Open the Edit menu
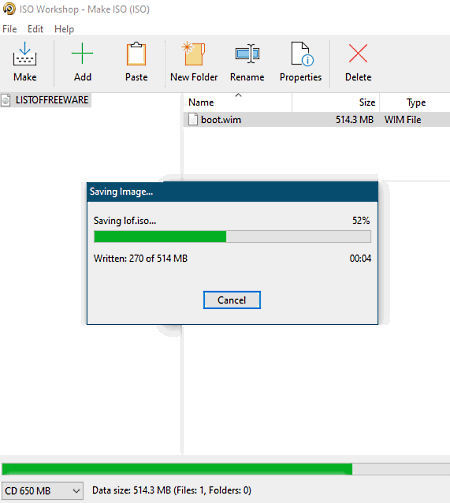This screenshot has width=450, height=503. [x=35, y=29]
